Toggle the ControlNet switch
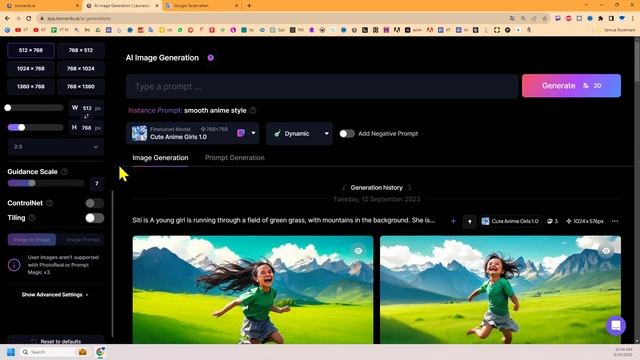This screenshot has width=640, height=360. tap(94, 203)
